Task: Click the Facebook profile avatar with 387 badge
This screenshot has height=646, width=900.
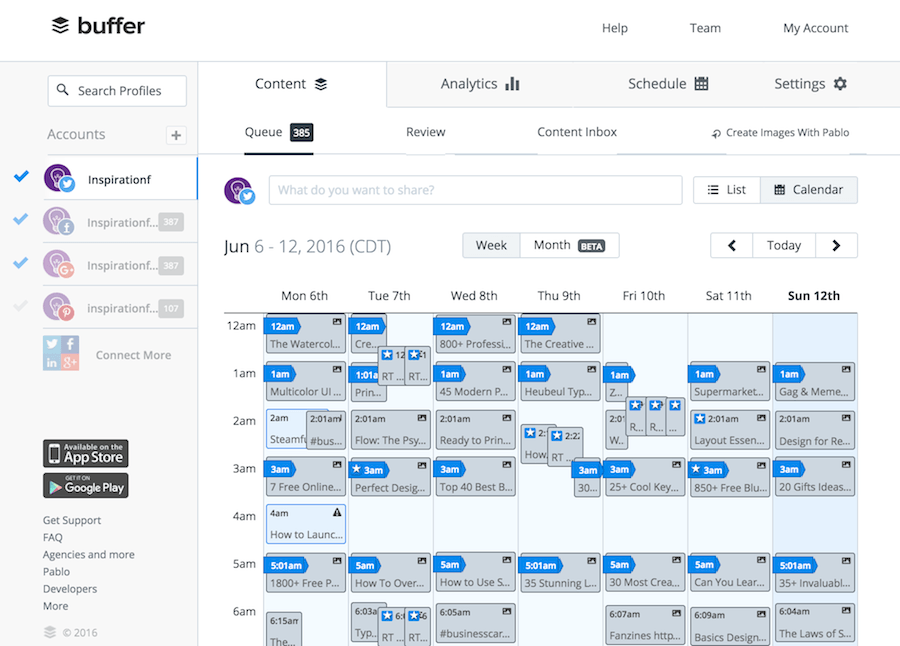Action: (59, 222)
